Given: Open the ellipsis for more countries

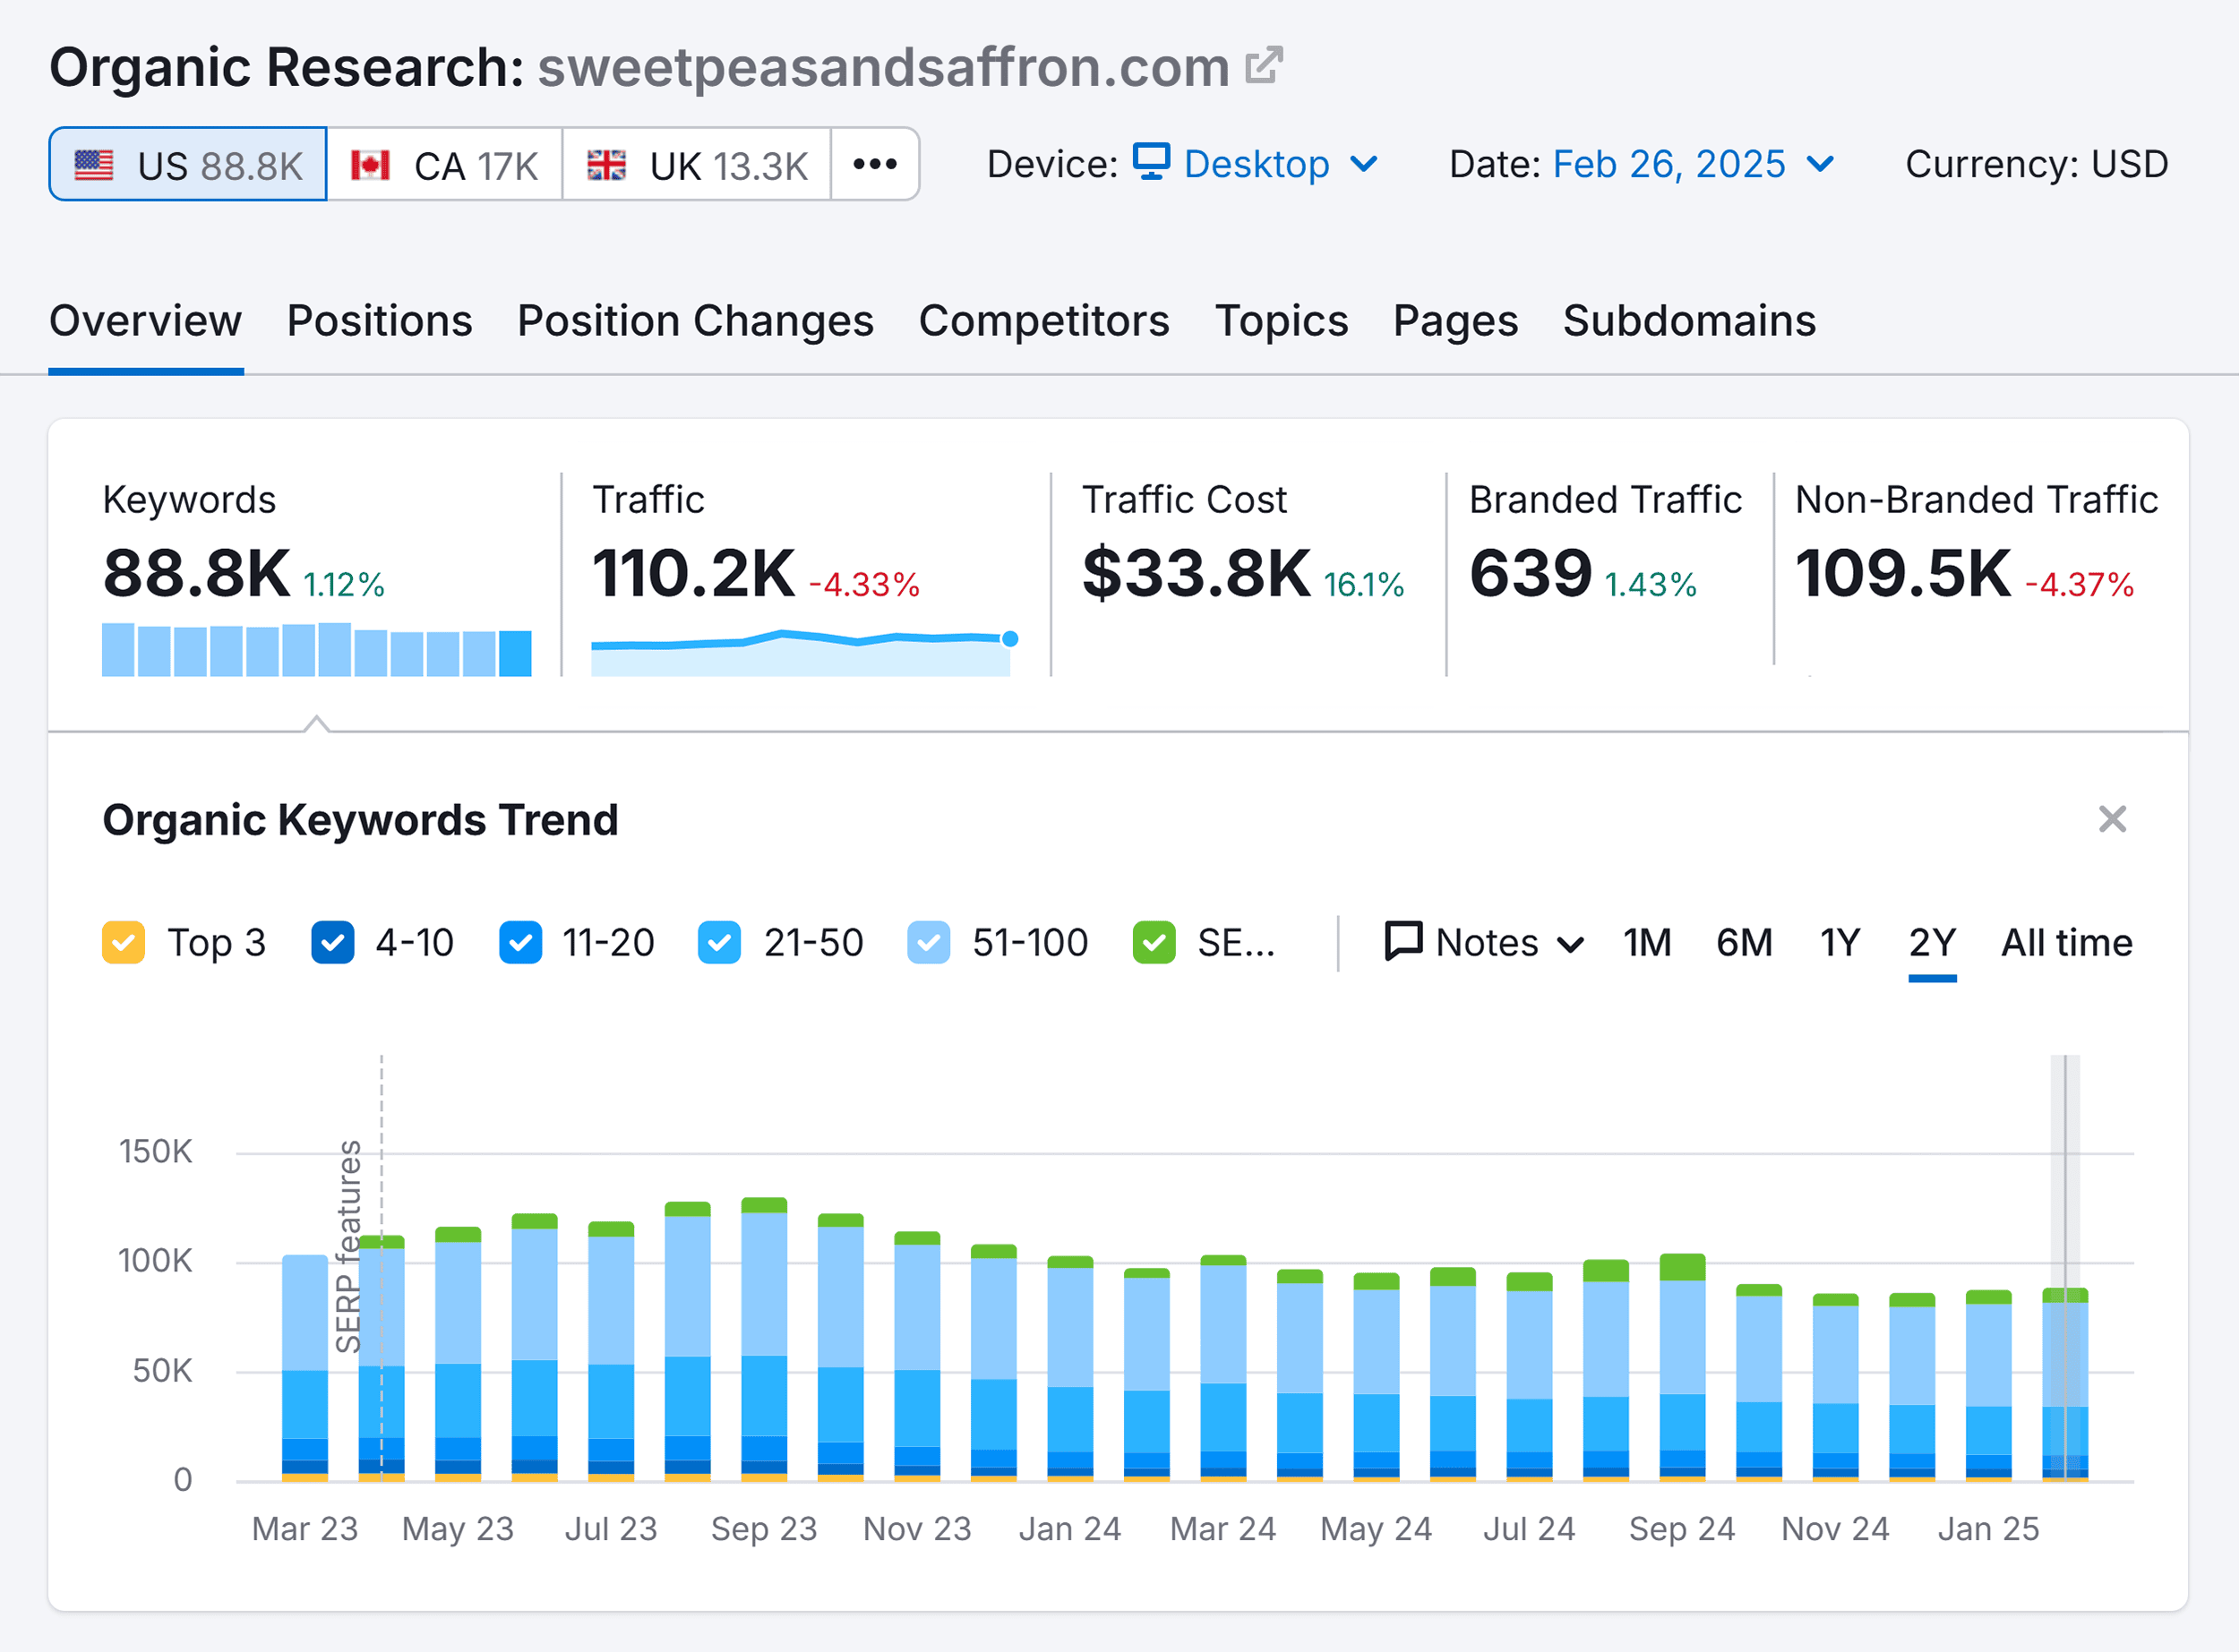Looking at the screenshot, I should click(875, 164).
